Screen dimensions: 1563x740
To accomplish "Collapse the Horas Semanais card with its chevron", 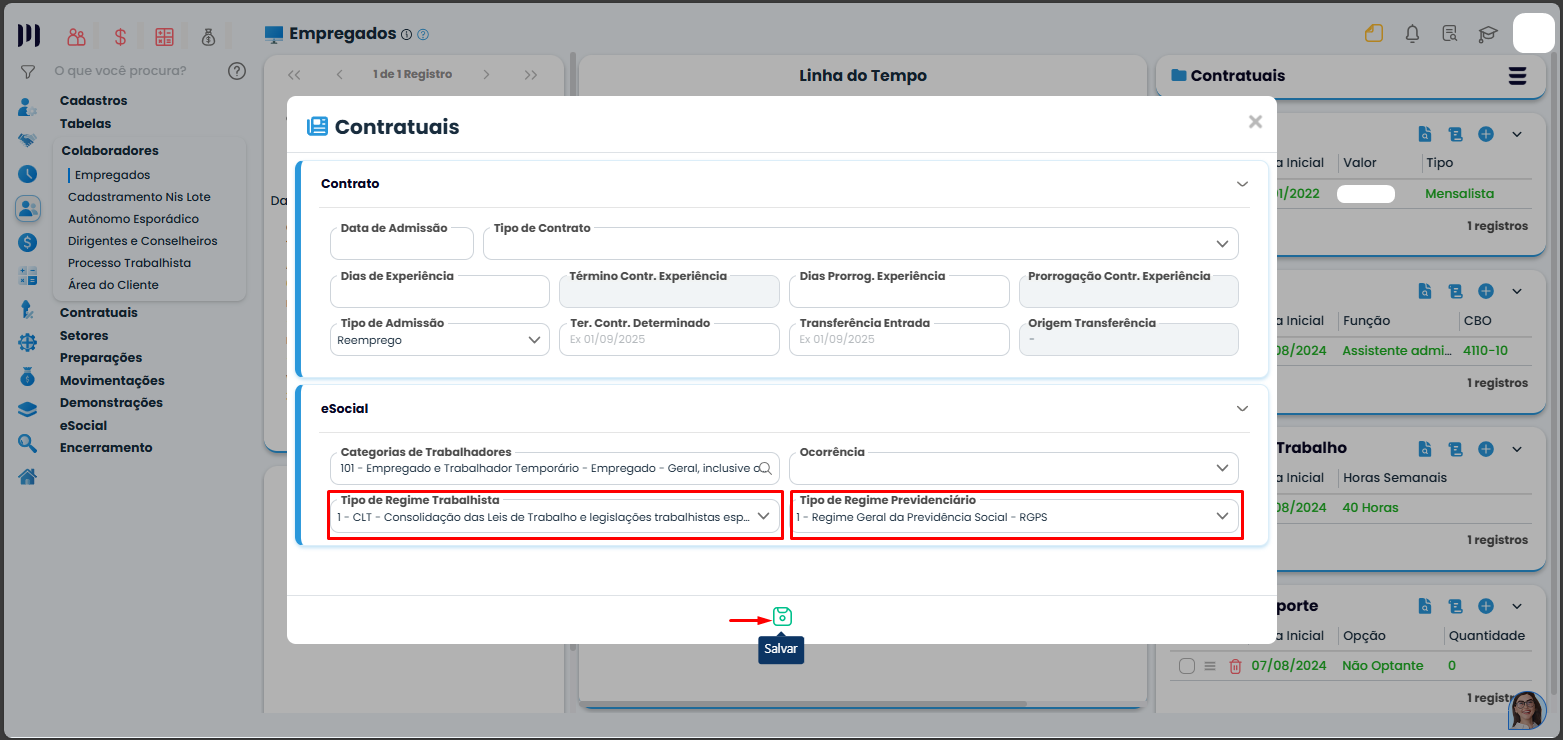I will 1516,448.
